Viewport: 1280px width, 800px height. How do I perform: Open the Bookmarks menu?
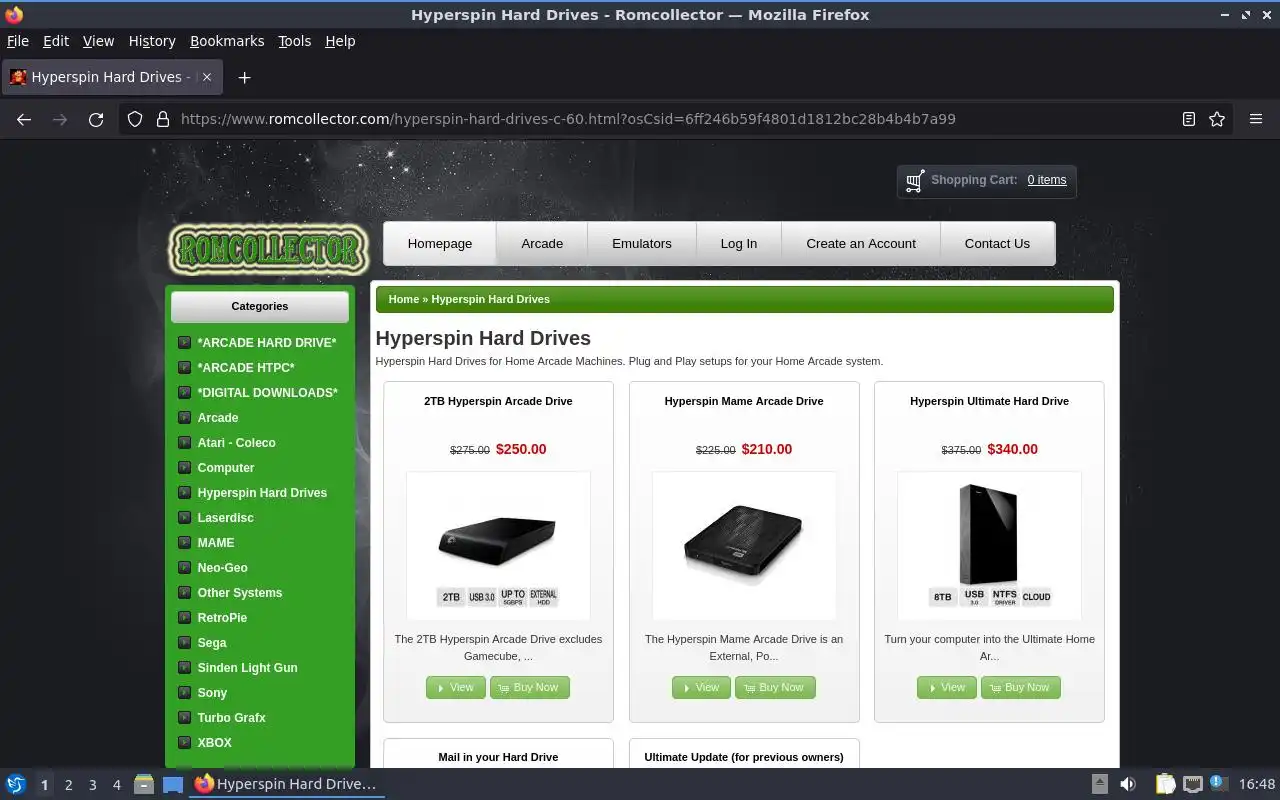227,41
